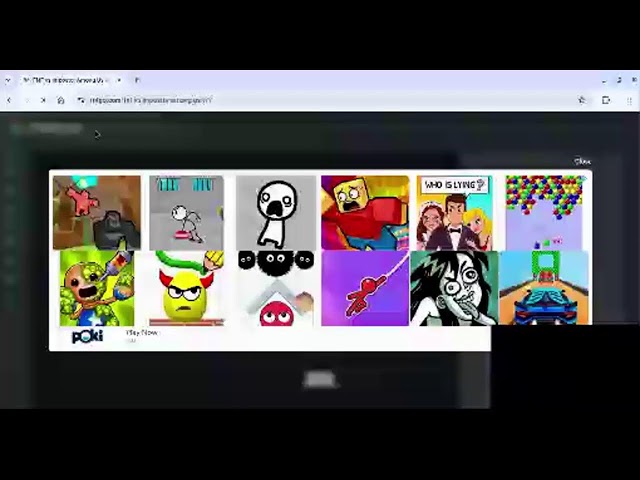The height and width of the screenshot is (480, 640).
Task: Click the Poki logo in the ad
Action: pos(87,337)
